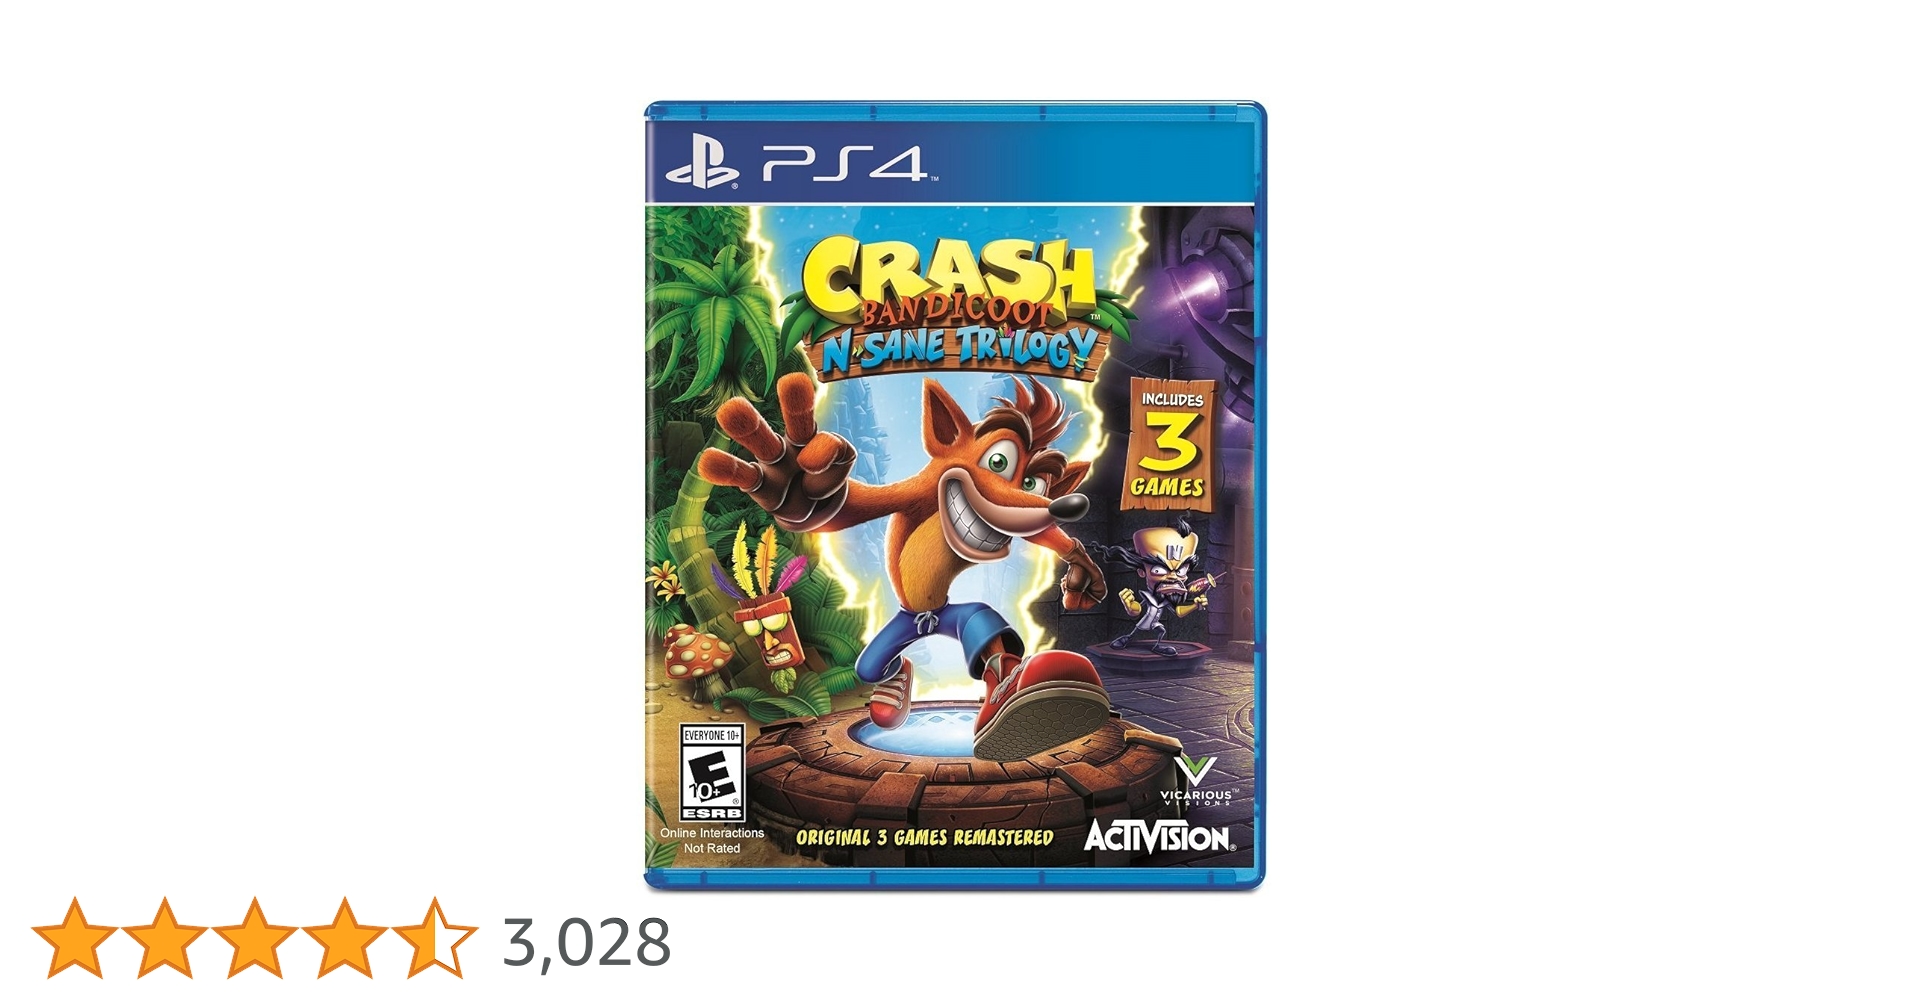Image resolution: width=1910 pixels, height=1000 pixels.
Task: Click the fourth gold rating star
Action: tap(345, 936)
